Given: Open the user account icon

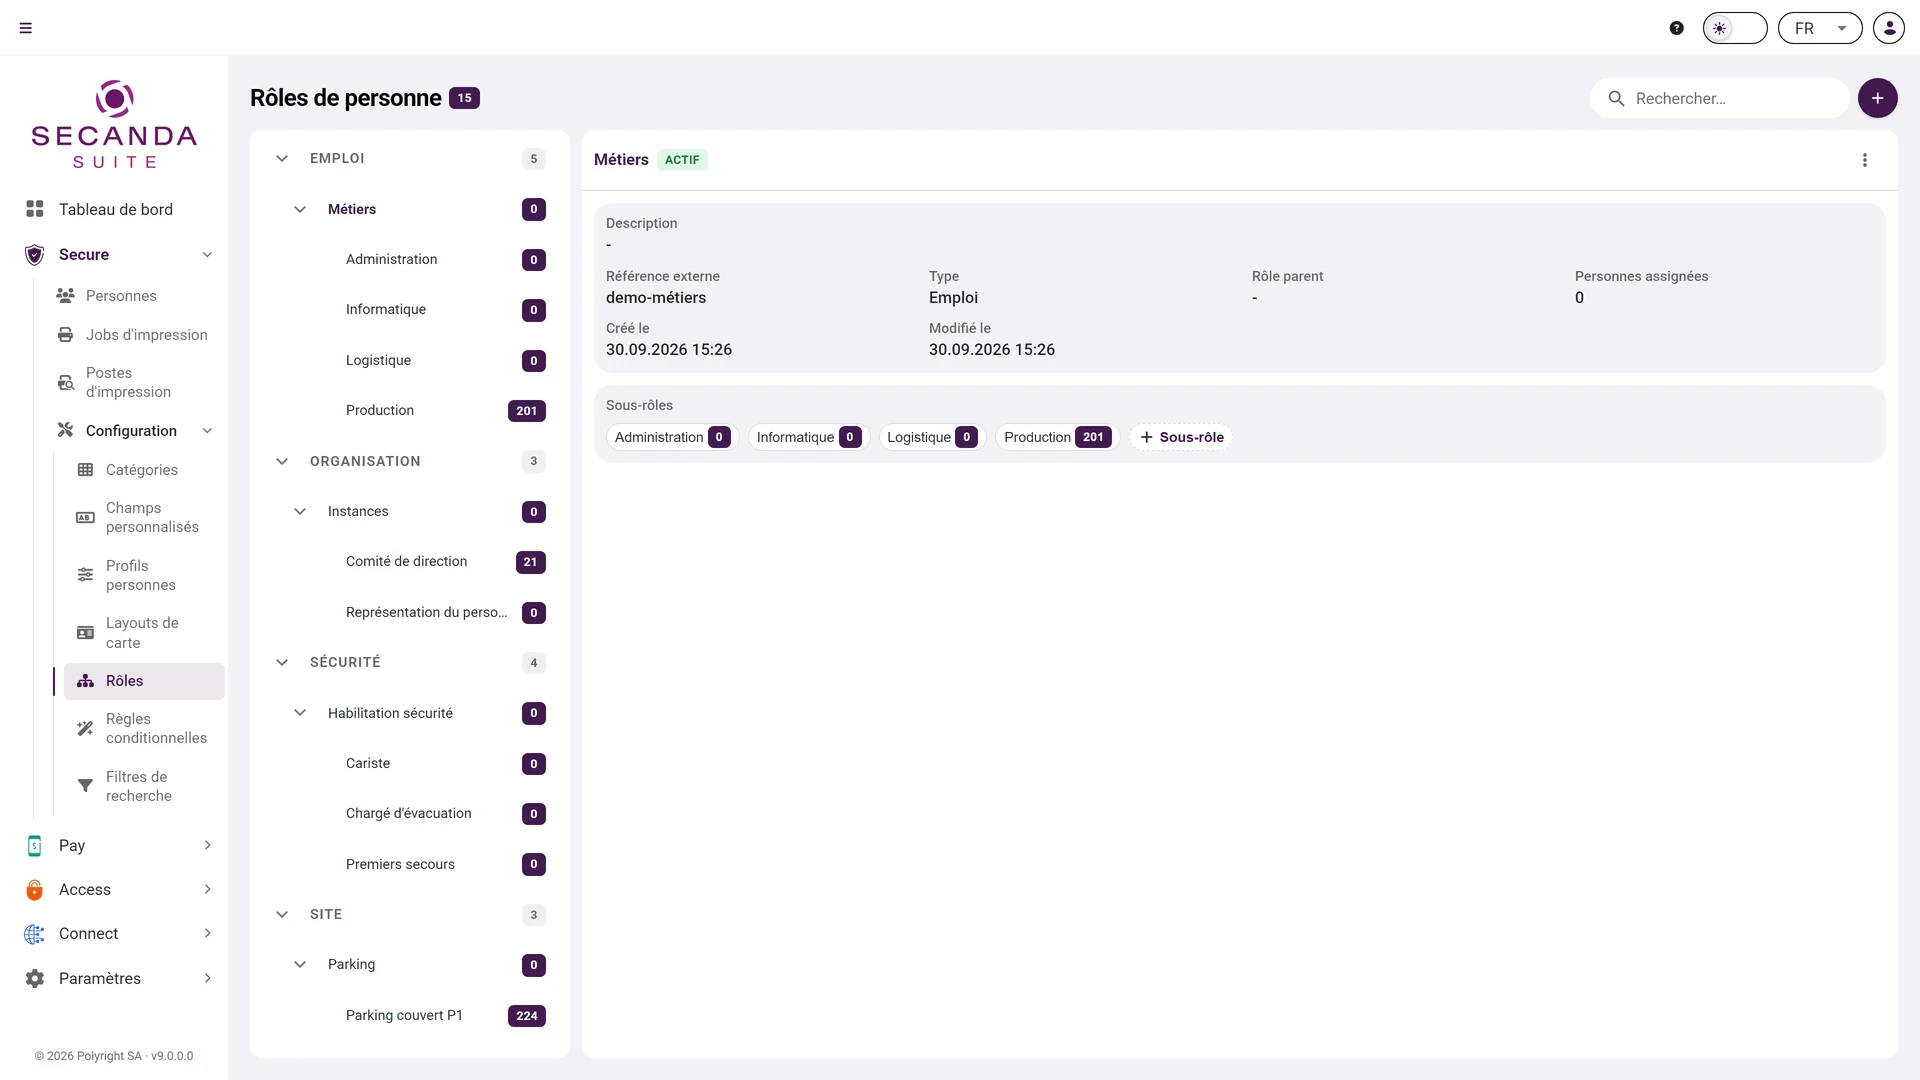Looking at the screenshot, I should click(x=1889, y=28).
